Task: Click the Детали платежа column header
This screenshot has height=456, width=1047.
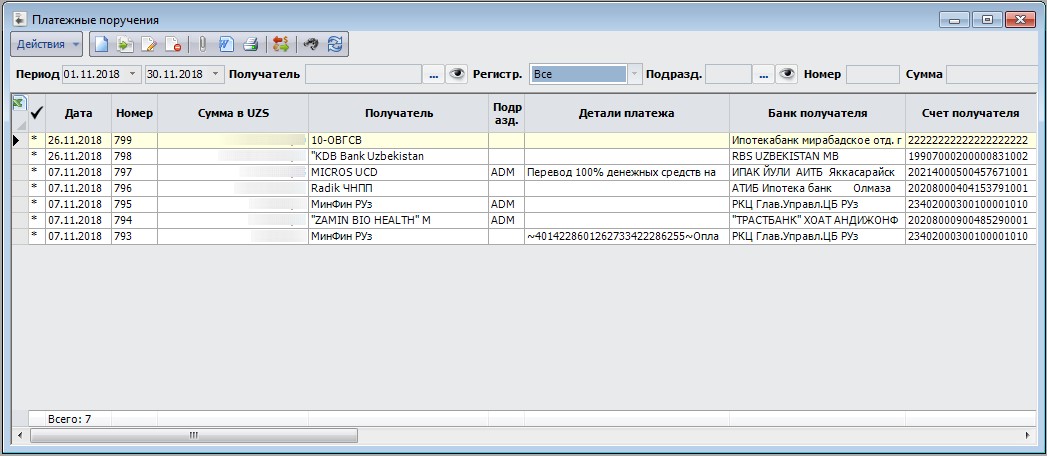Action: click(627, 113)
